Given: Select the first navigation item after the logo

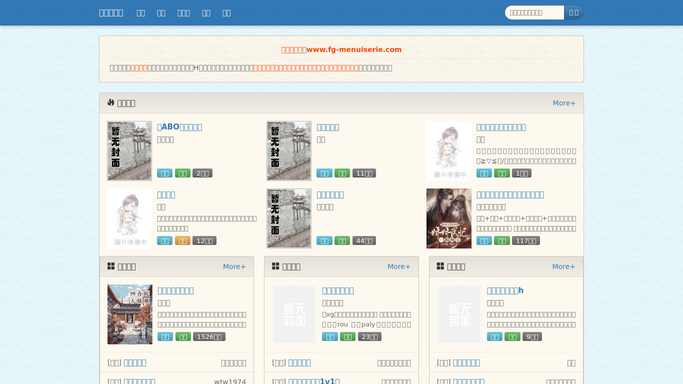Looking at the screenshot, I should [x=141, y=13].
